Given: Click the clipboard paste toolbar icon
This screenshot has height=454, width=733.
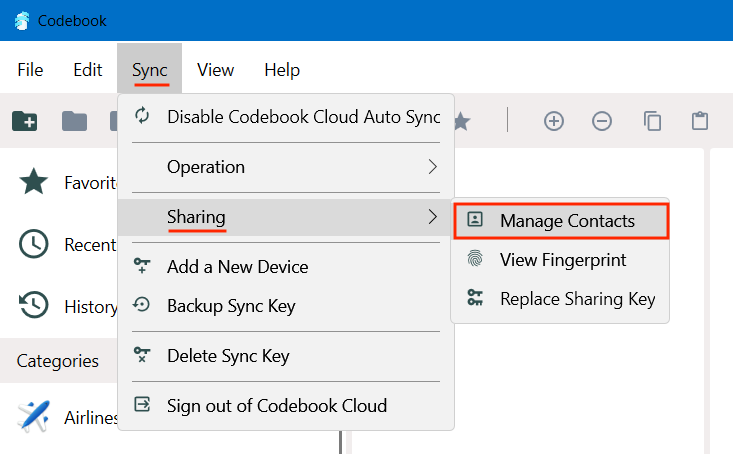Looking at the screenshot, I should (x=700, y=121).
